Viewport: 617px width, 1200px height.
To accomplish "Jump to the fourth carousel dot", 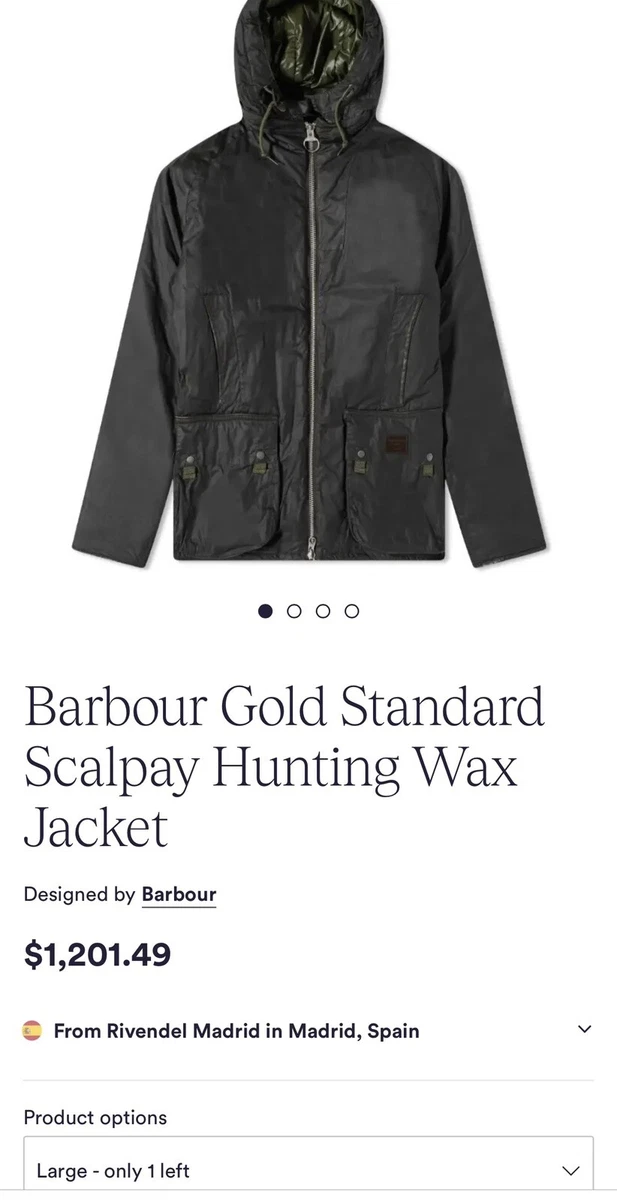I will coord(352,611).
